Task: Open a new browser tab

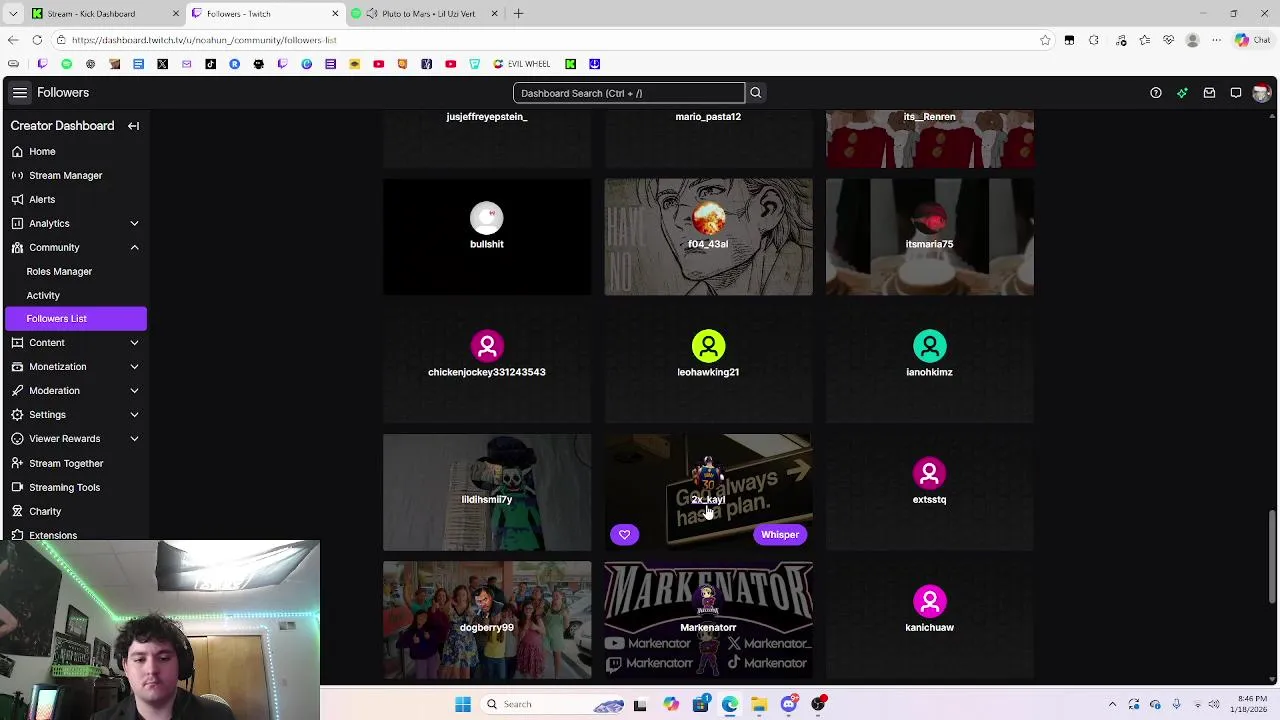Action: (x=518, y=14)
